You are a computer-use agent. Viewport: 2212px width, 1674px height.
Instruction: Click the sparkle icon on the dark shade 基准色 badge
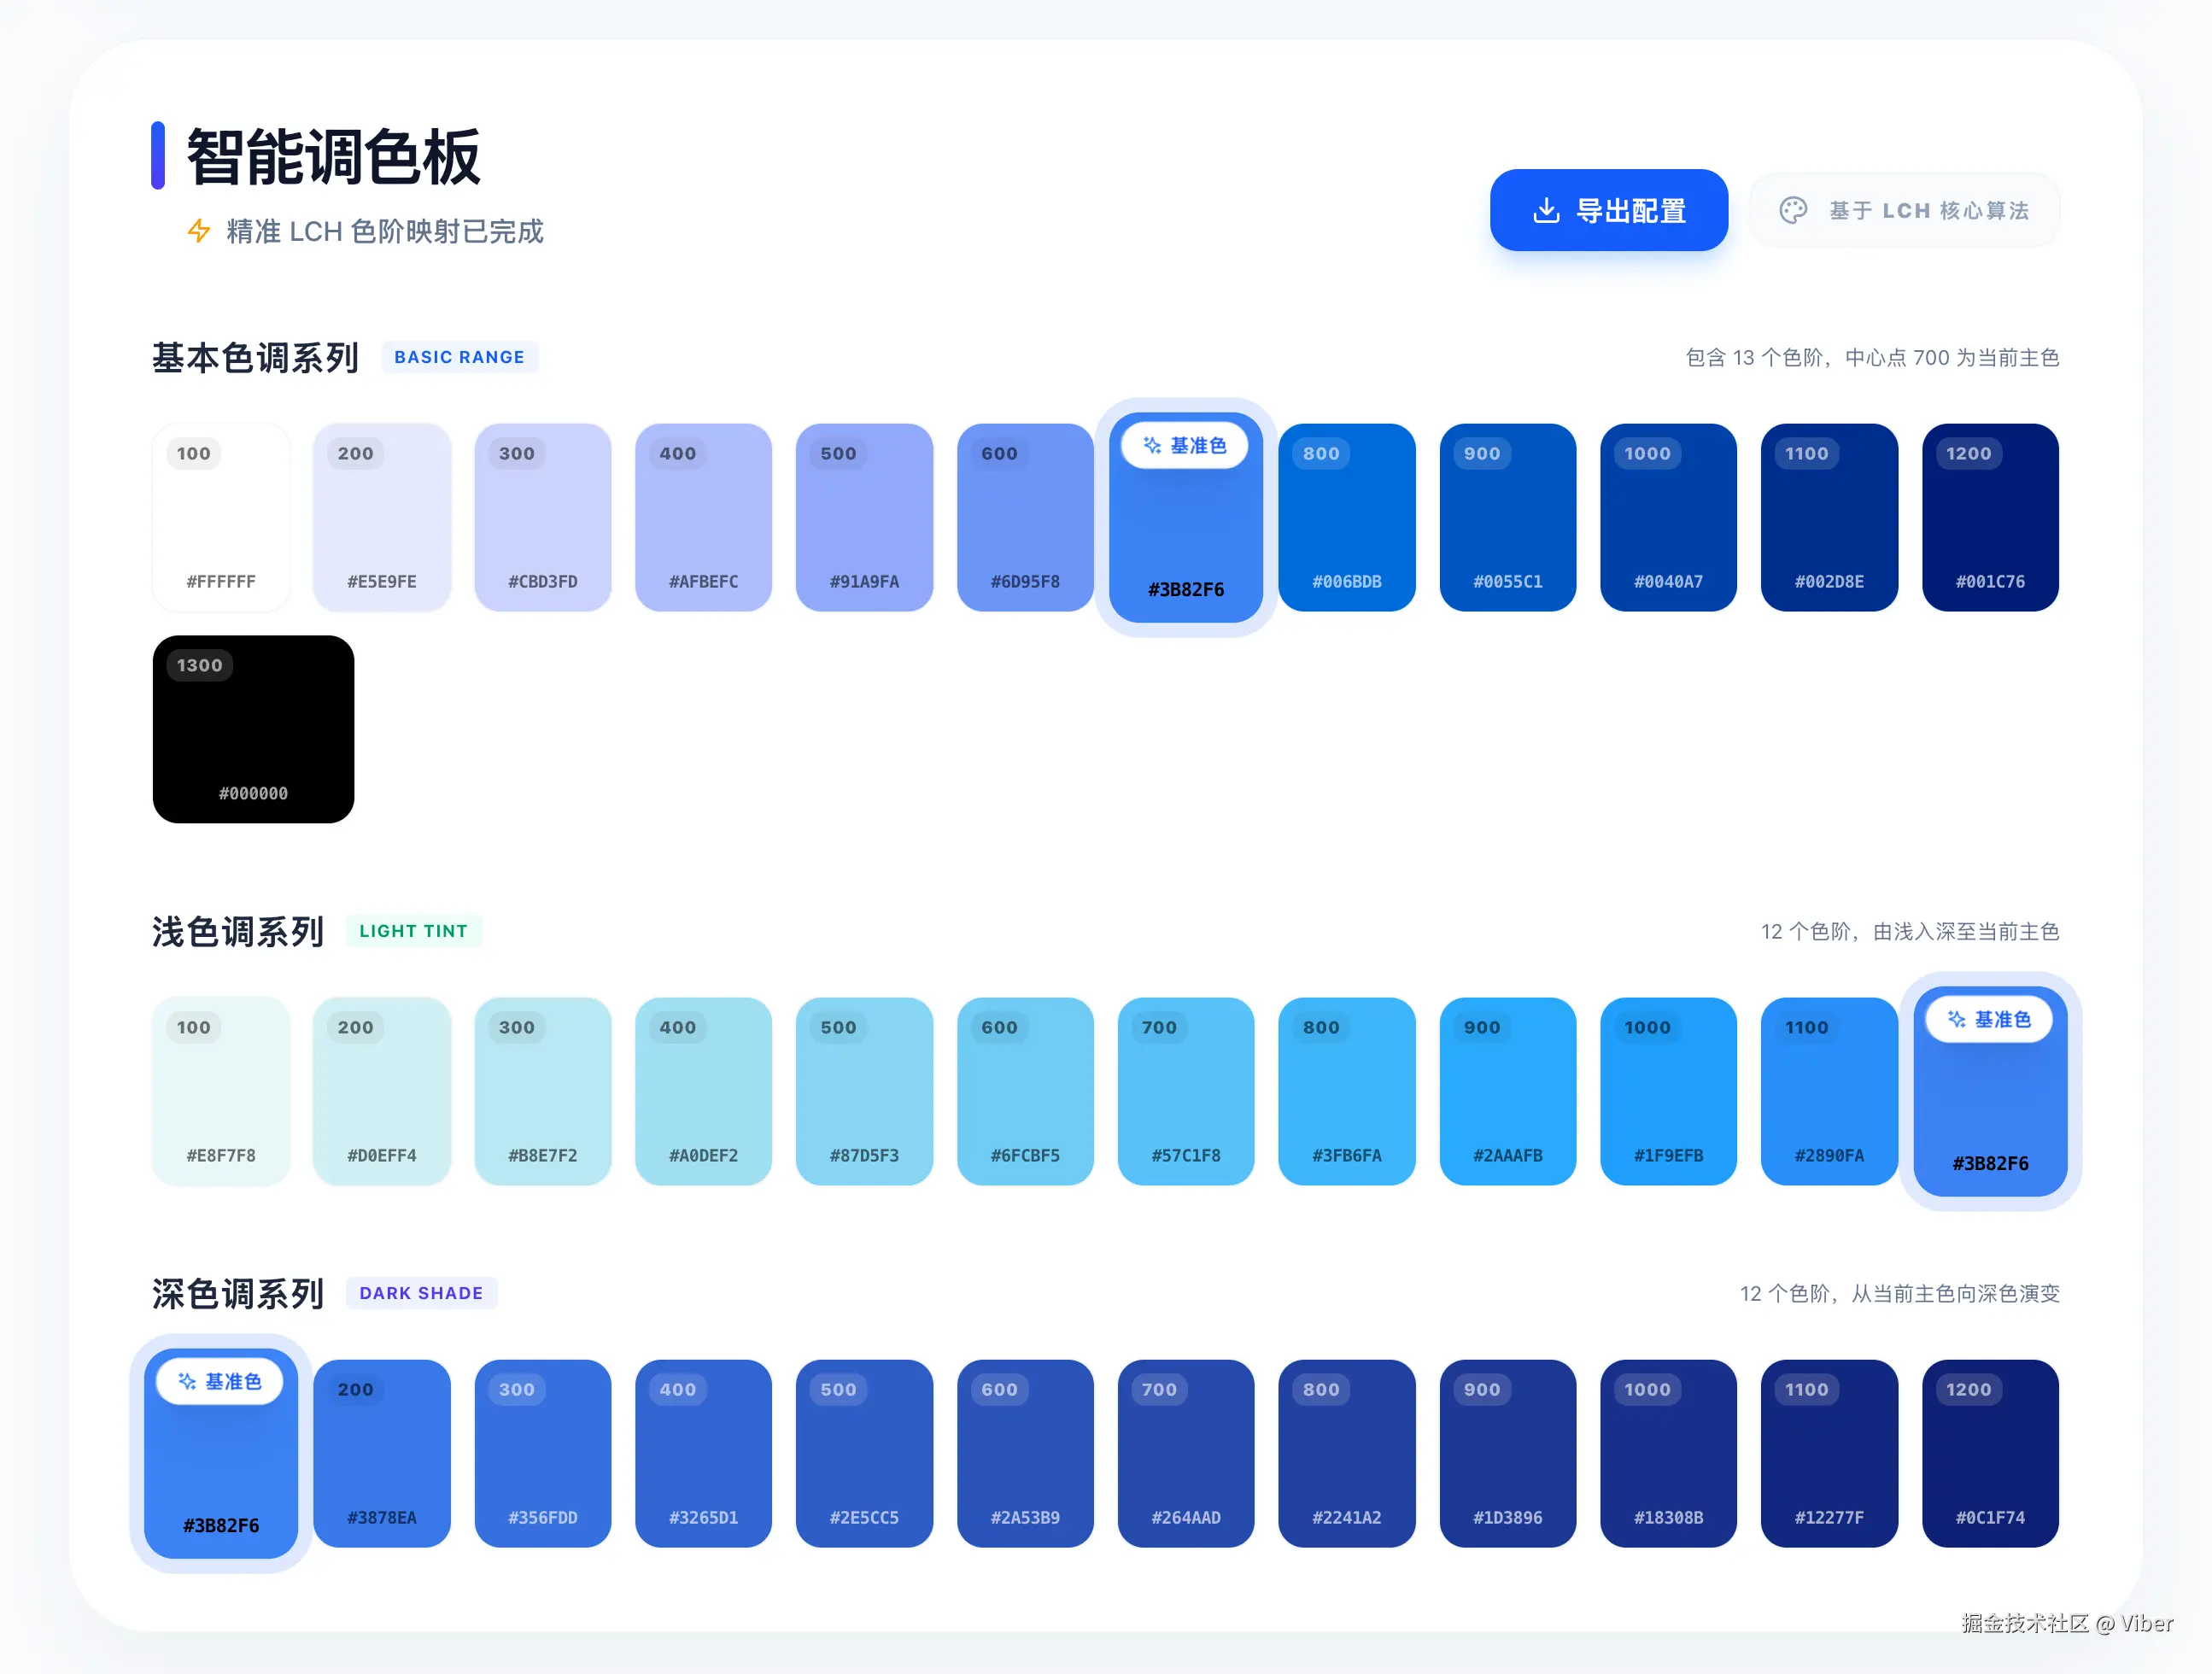click(x=187, y=1381)
